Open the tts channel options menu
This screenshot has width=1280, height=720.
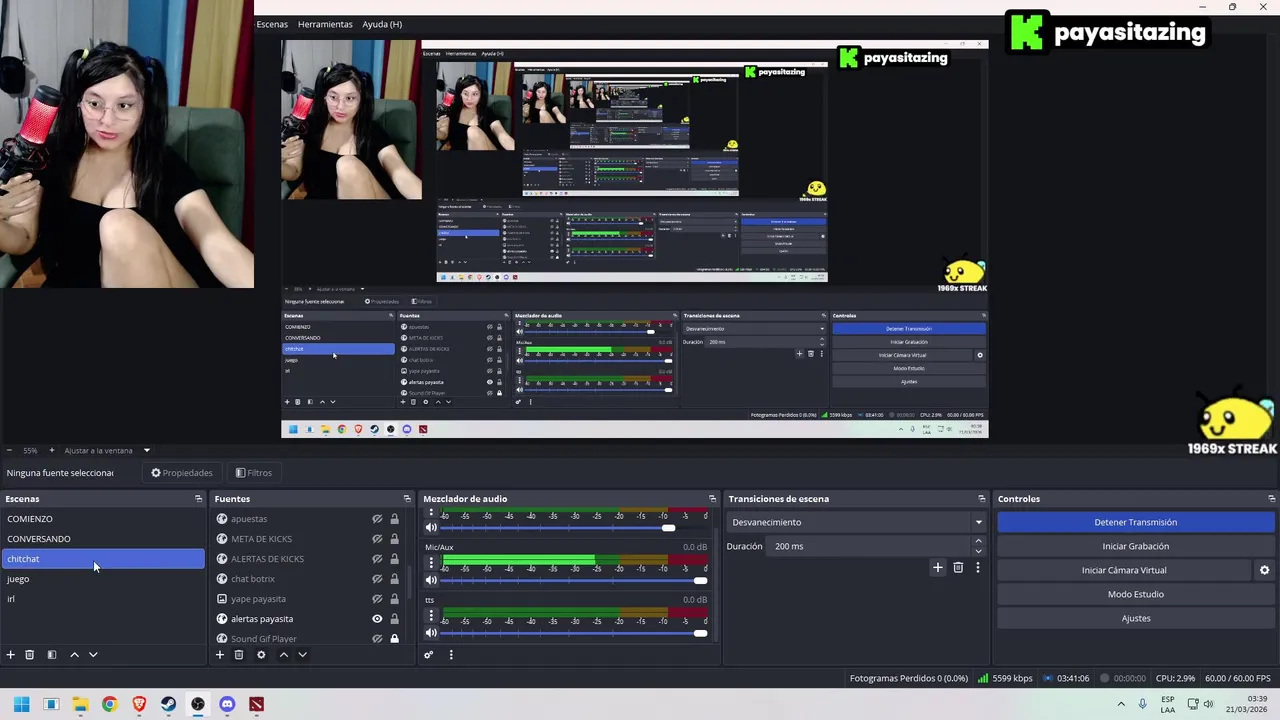point(431,615)
